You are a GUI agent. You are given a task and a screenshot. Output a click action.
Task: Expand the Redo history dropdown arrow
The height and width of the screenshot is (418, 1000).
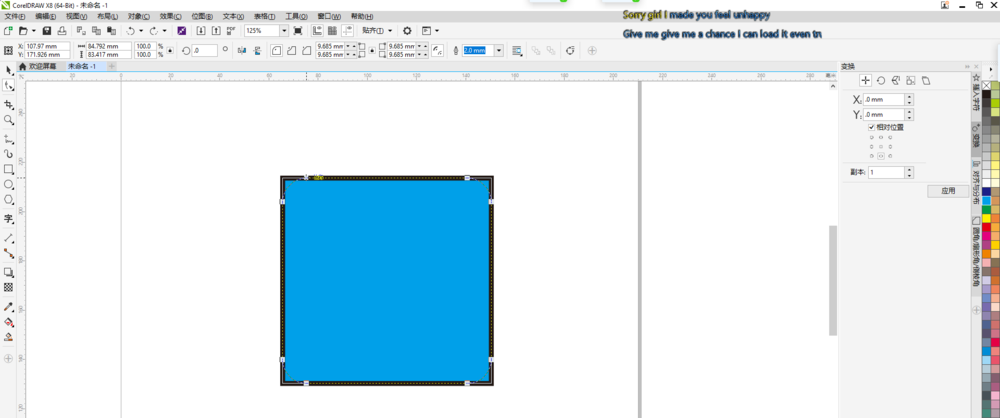165,31
